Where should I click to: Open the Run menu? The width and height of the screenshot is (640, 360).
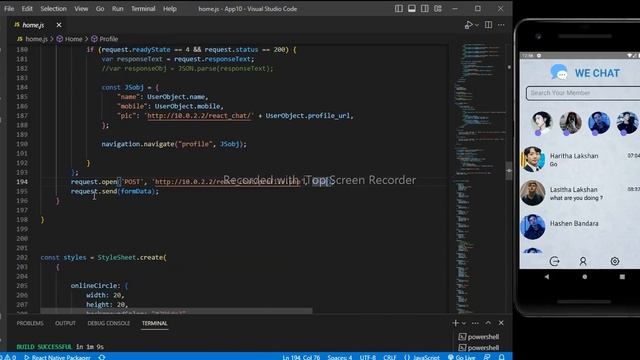click(118, 9)
